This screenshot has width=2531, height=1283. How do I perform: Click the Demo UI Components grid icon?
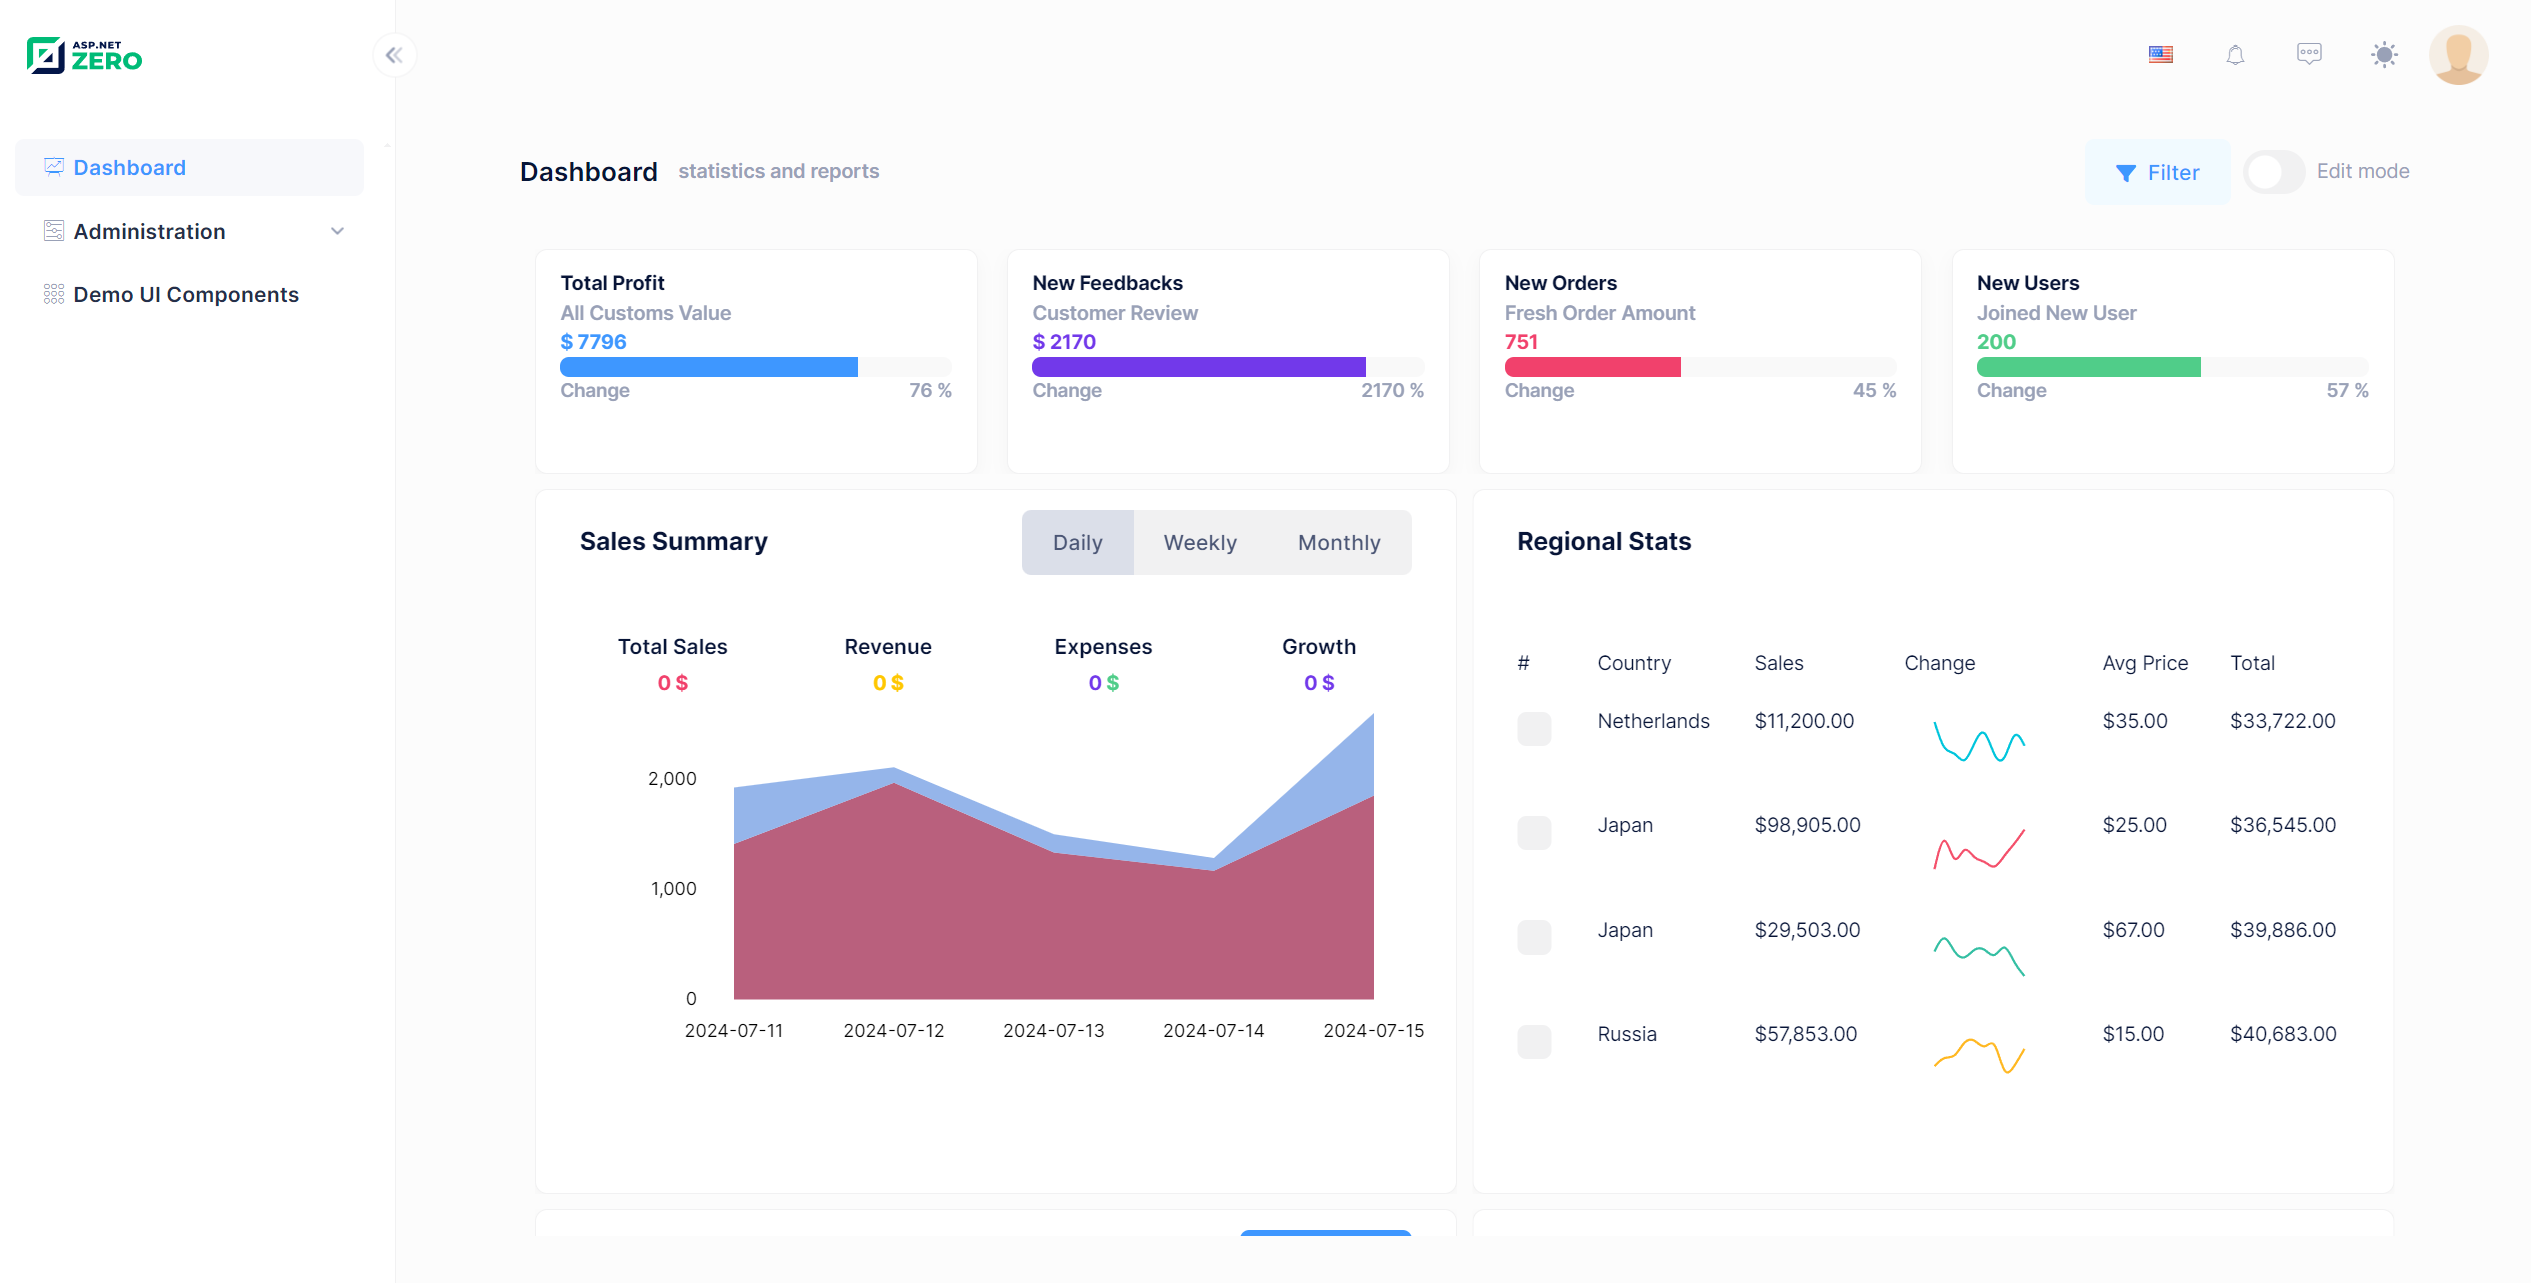(54, 294)
